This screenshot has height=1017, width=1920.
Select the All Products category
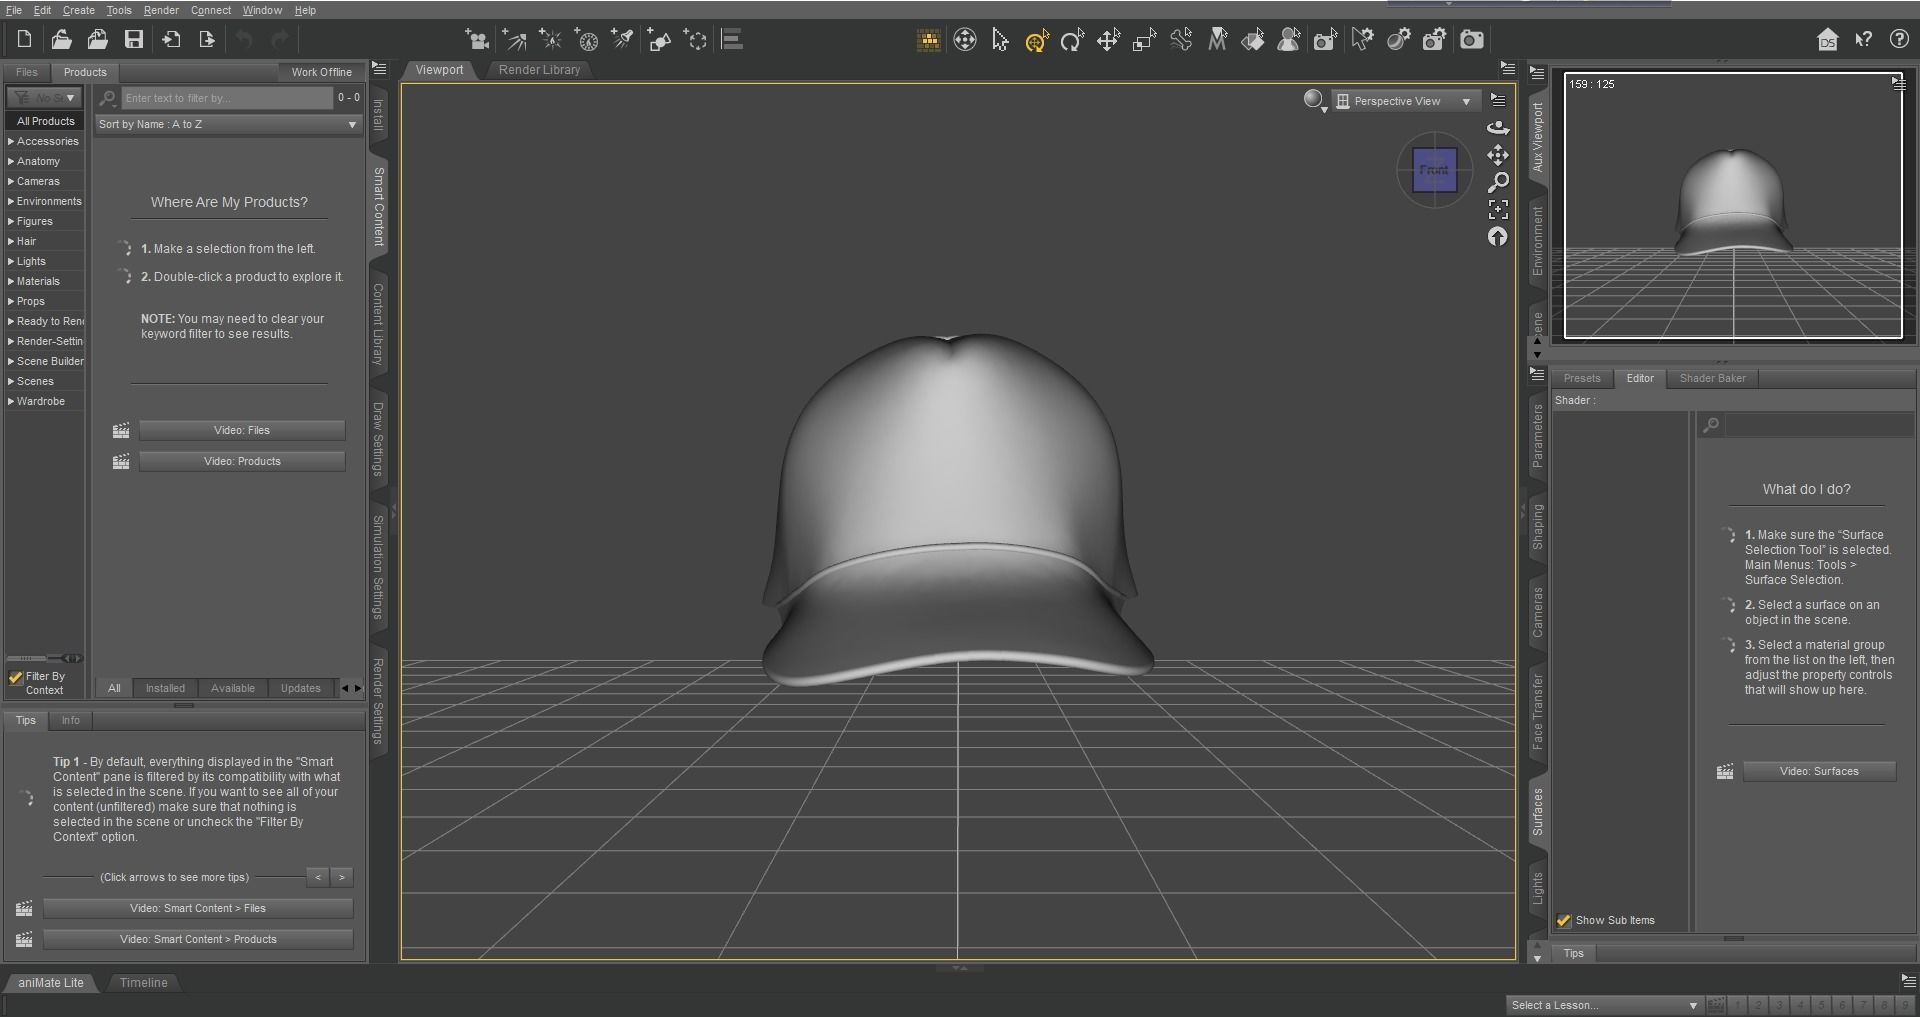point(45,121)
